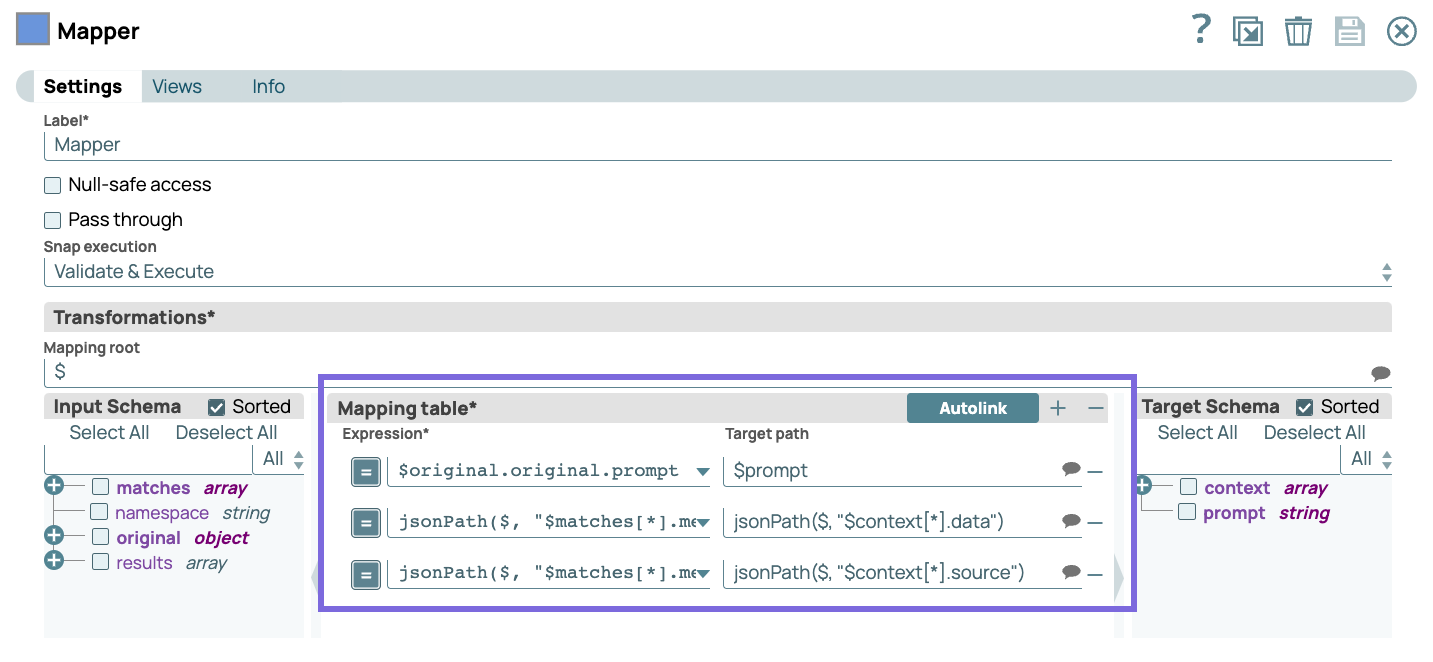Expand the matches array node
Viewport: 1433px width, 662px height.
(54, 487)
